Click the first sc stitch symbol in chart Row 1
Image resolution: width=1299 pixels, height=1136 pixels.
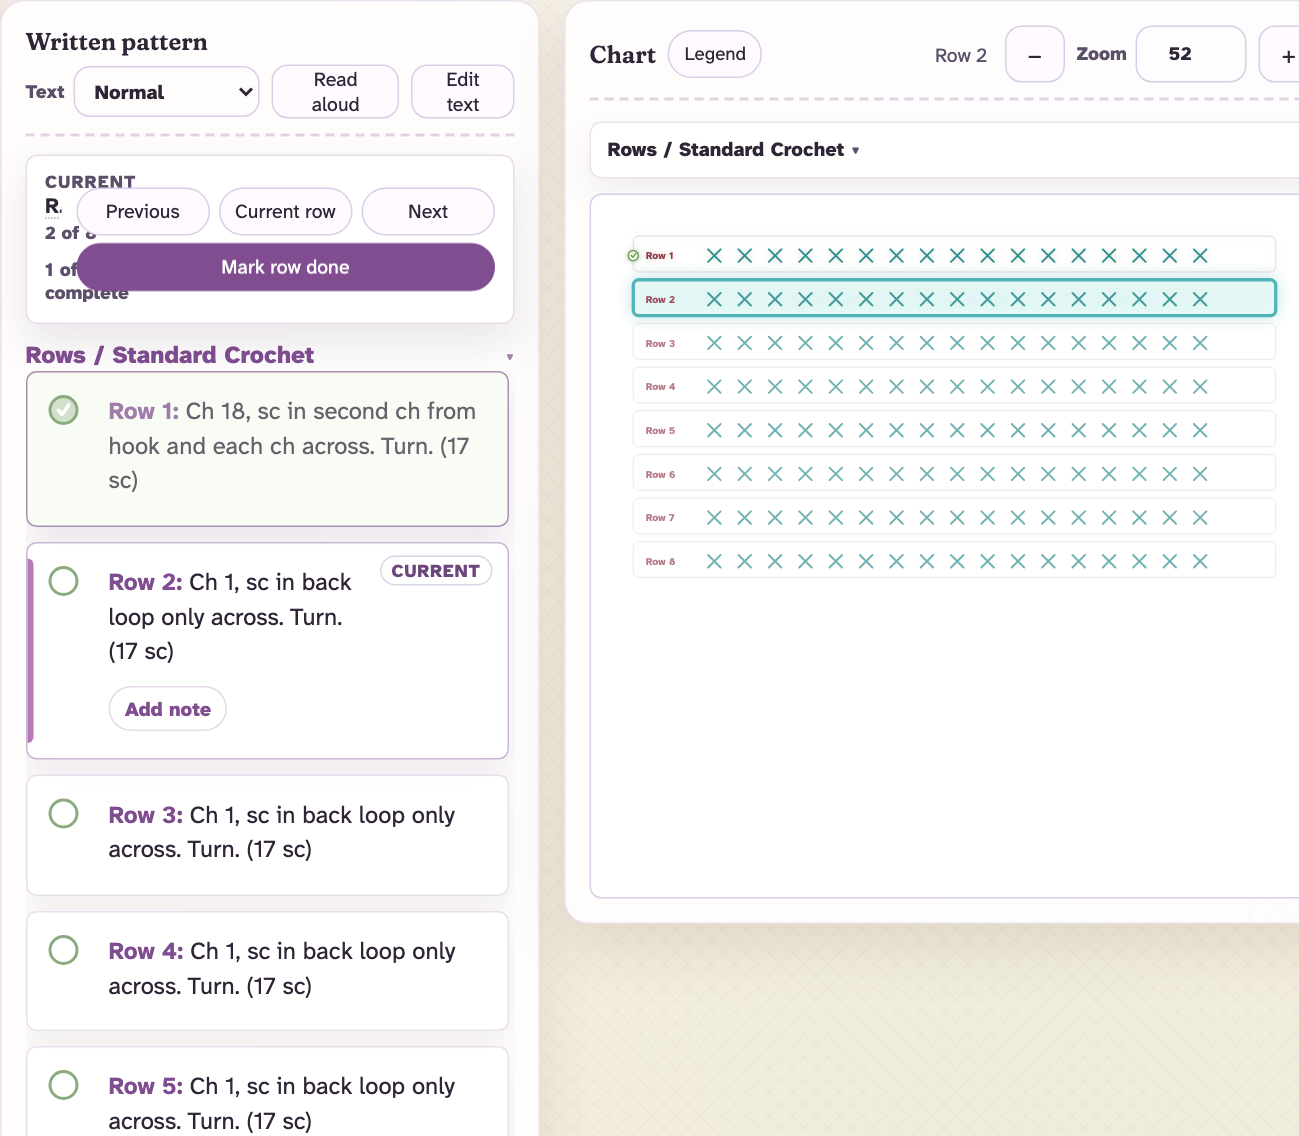pos(714,256)
